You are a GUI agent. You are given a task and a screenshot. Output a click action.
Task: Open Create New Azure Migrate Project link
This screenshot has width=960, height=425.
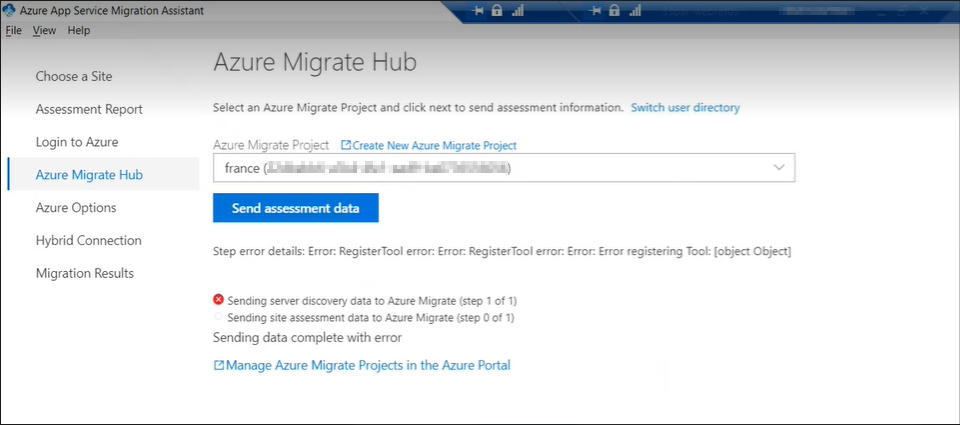pos(434,145)
